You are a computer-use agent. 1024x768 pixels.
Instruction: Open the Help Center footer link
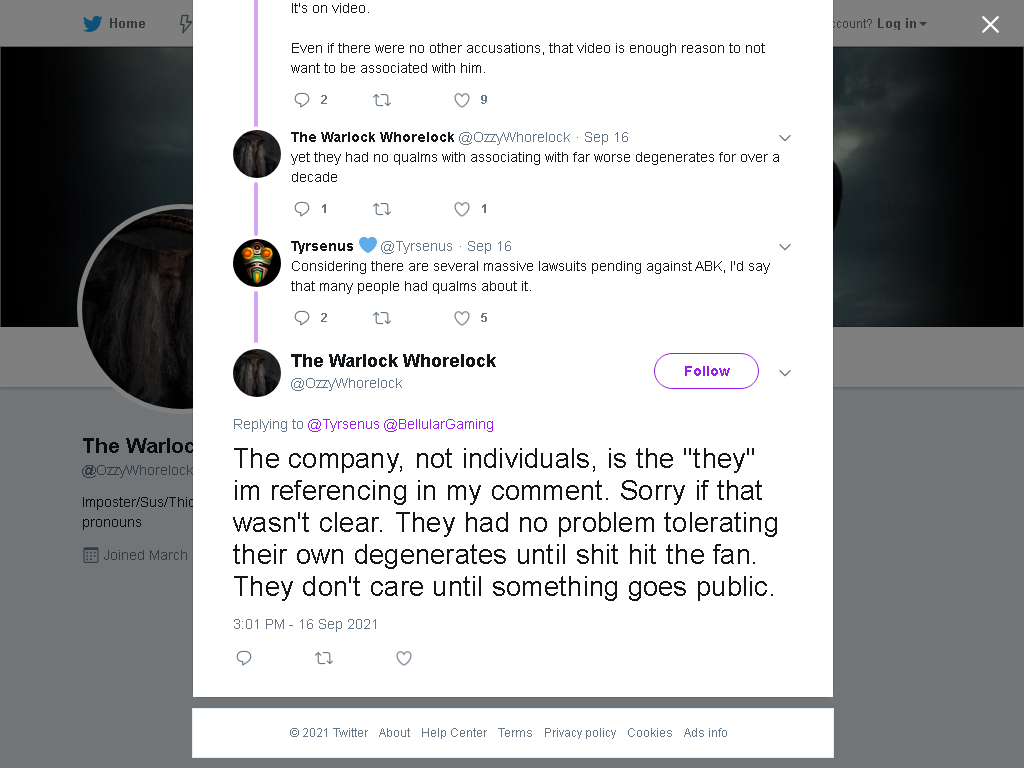coord(454,733)
